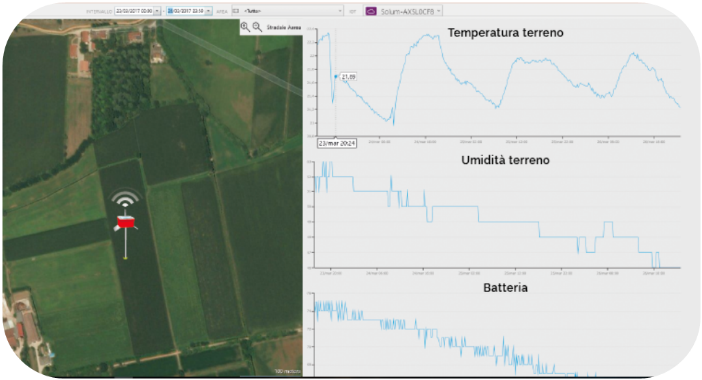702x380 pixels.
Task: Click the 23/mar 20:24 time label
Action: click(x=337, y=143)
